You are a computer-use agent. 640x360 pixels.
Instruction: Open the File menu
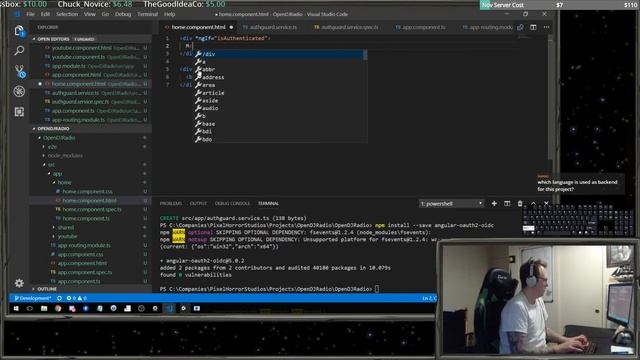31,14
